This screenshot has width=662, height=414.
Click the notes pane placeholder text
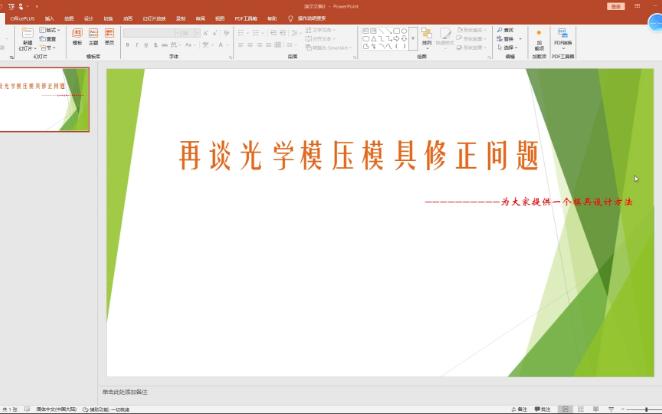125,392
